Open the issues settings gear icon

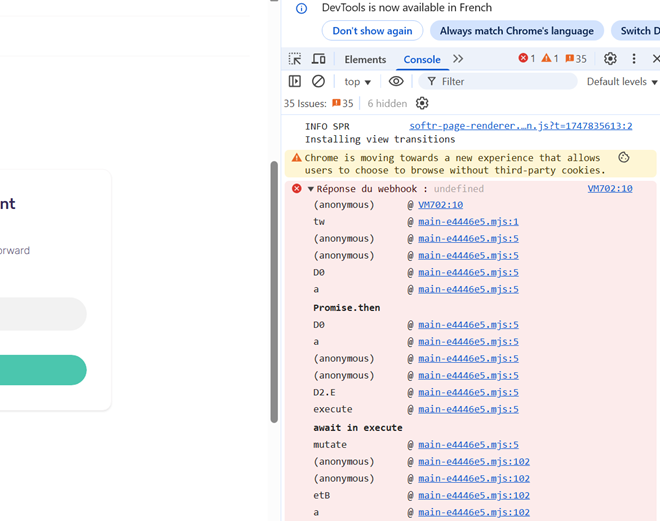422,104
